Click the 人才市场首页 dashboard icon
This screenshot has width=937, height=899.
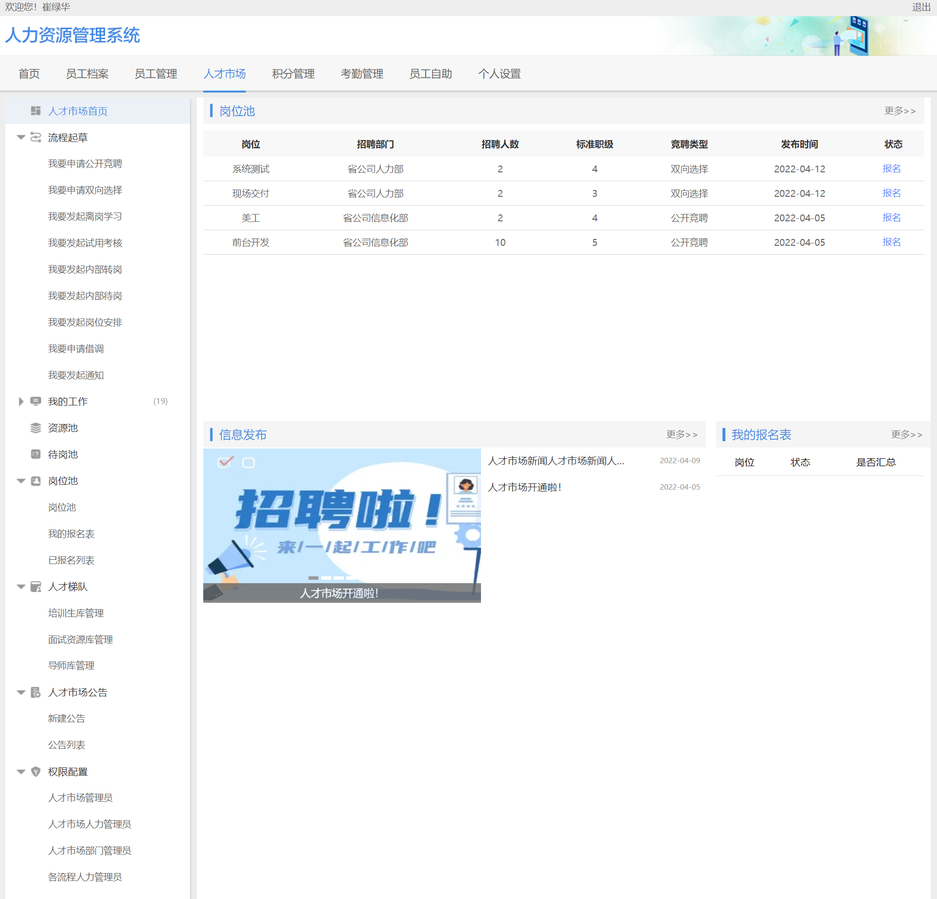pos(36,111)
